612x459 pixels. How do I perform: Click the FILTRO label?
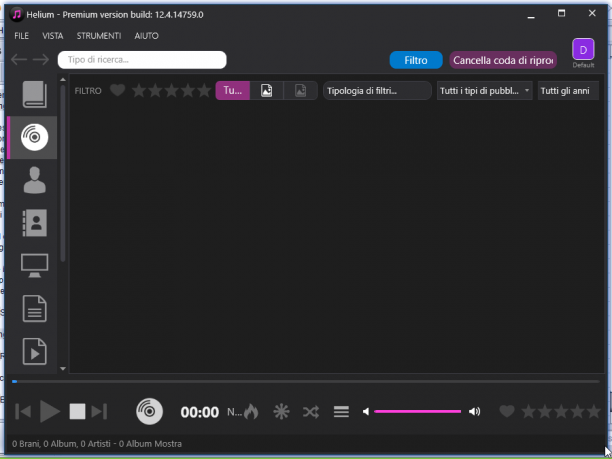(88, 91)
